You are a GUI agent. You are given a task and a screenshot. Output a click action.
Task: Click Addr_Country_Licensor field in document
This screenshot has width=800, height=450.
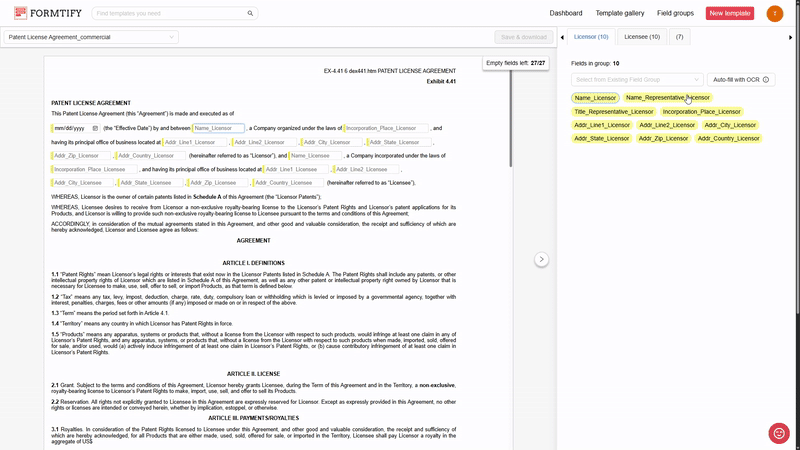(x=151, y=156)
